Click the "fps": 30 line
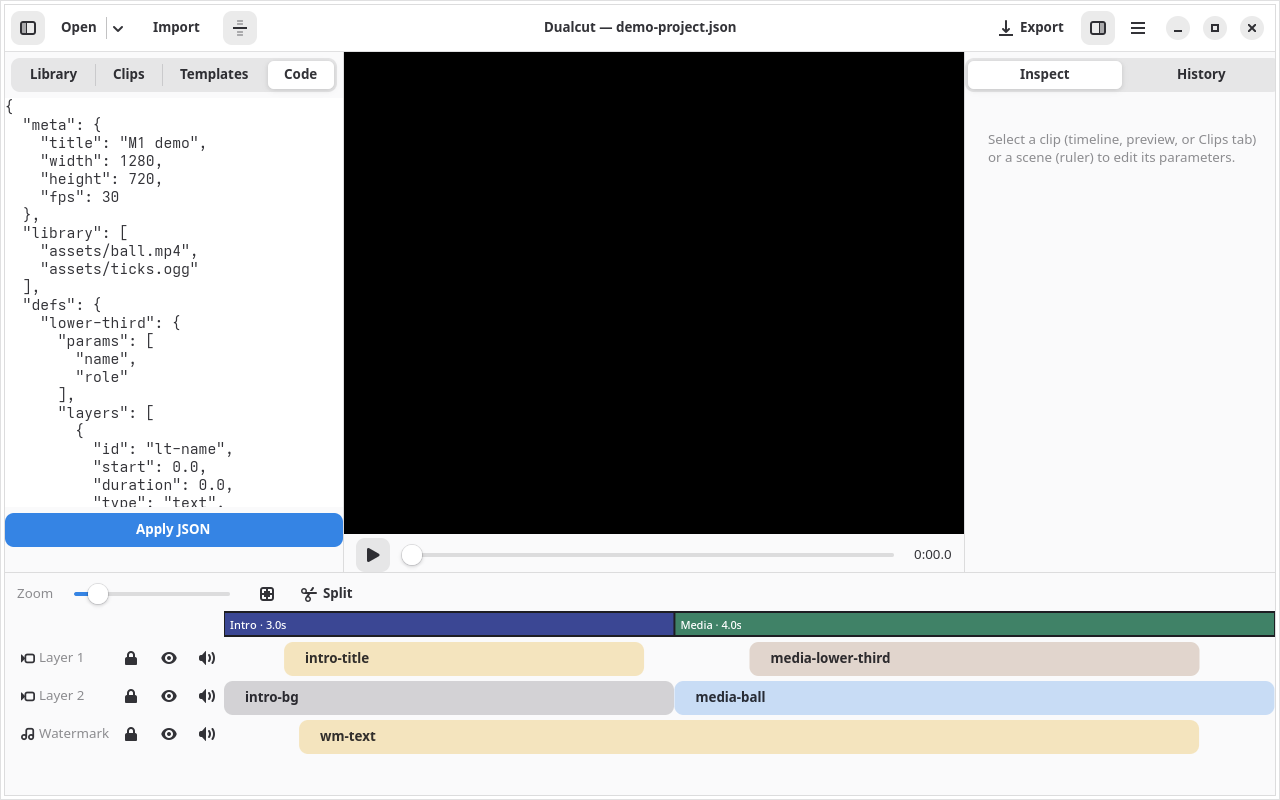The height and width of the screenshot is (800, 1280). pos(80,197)
